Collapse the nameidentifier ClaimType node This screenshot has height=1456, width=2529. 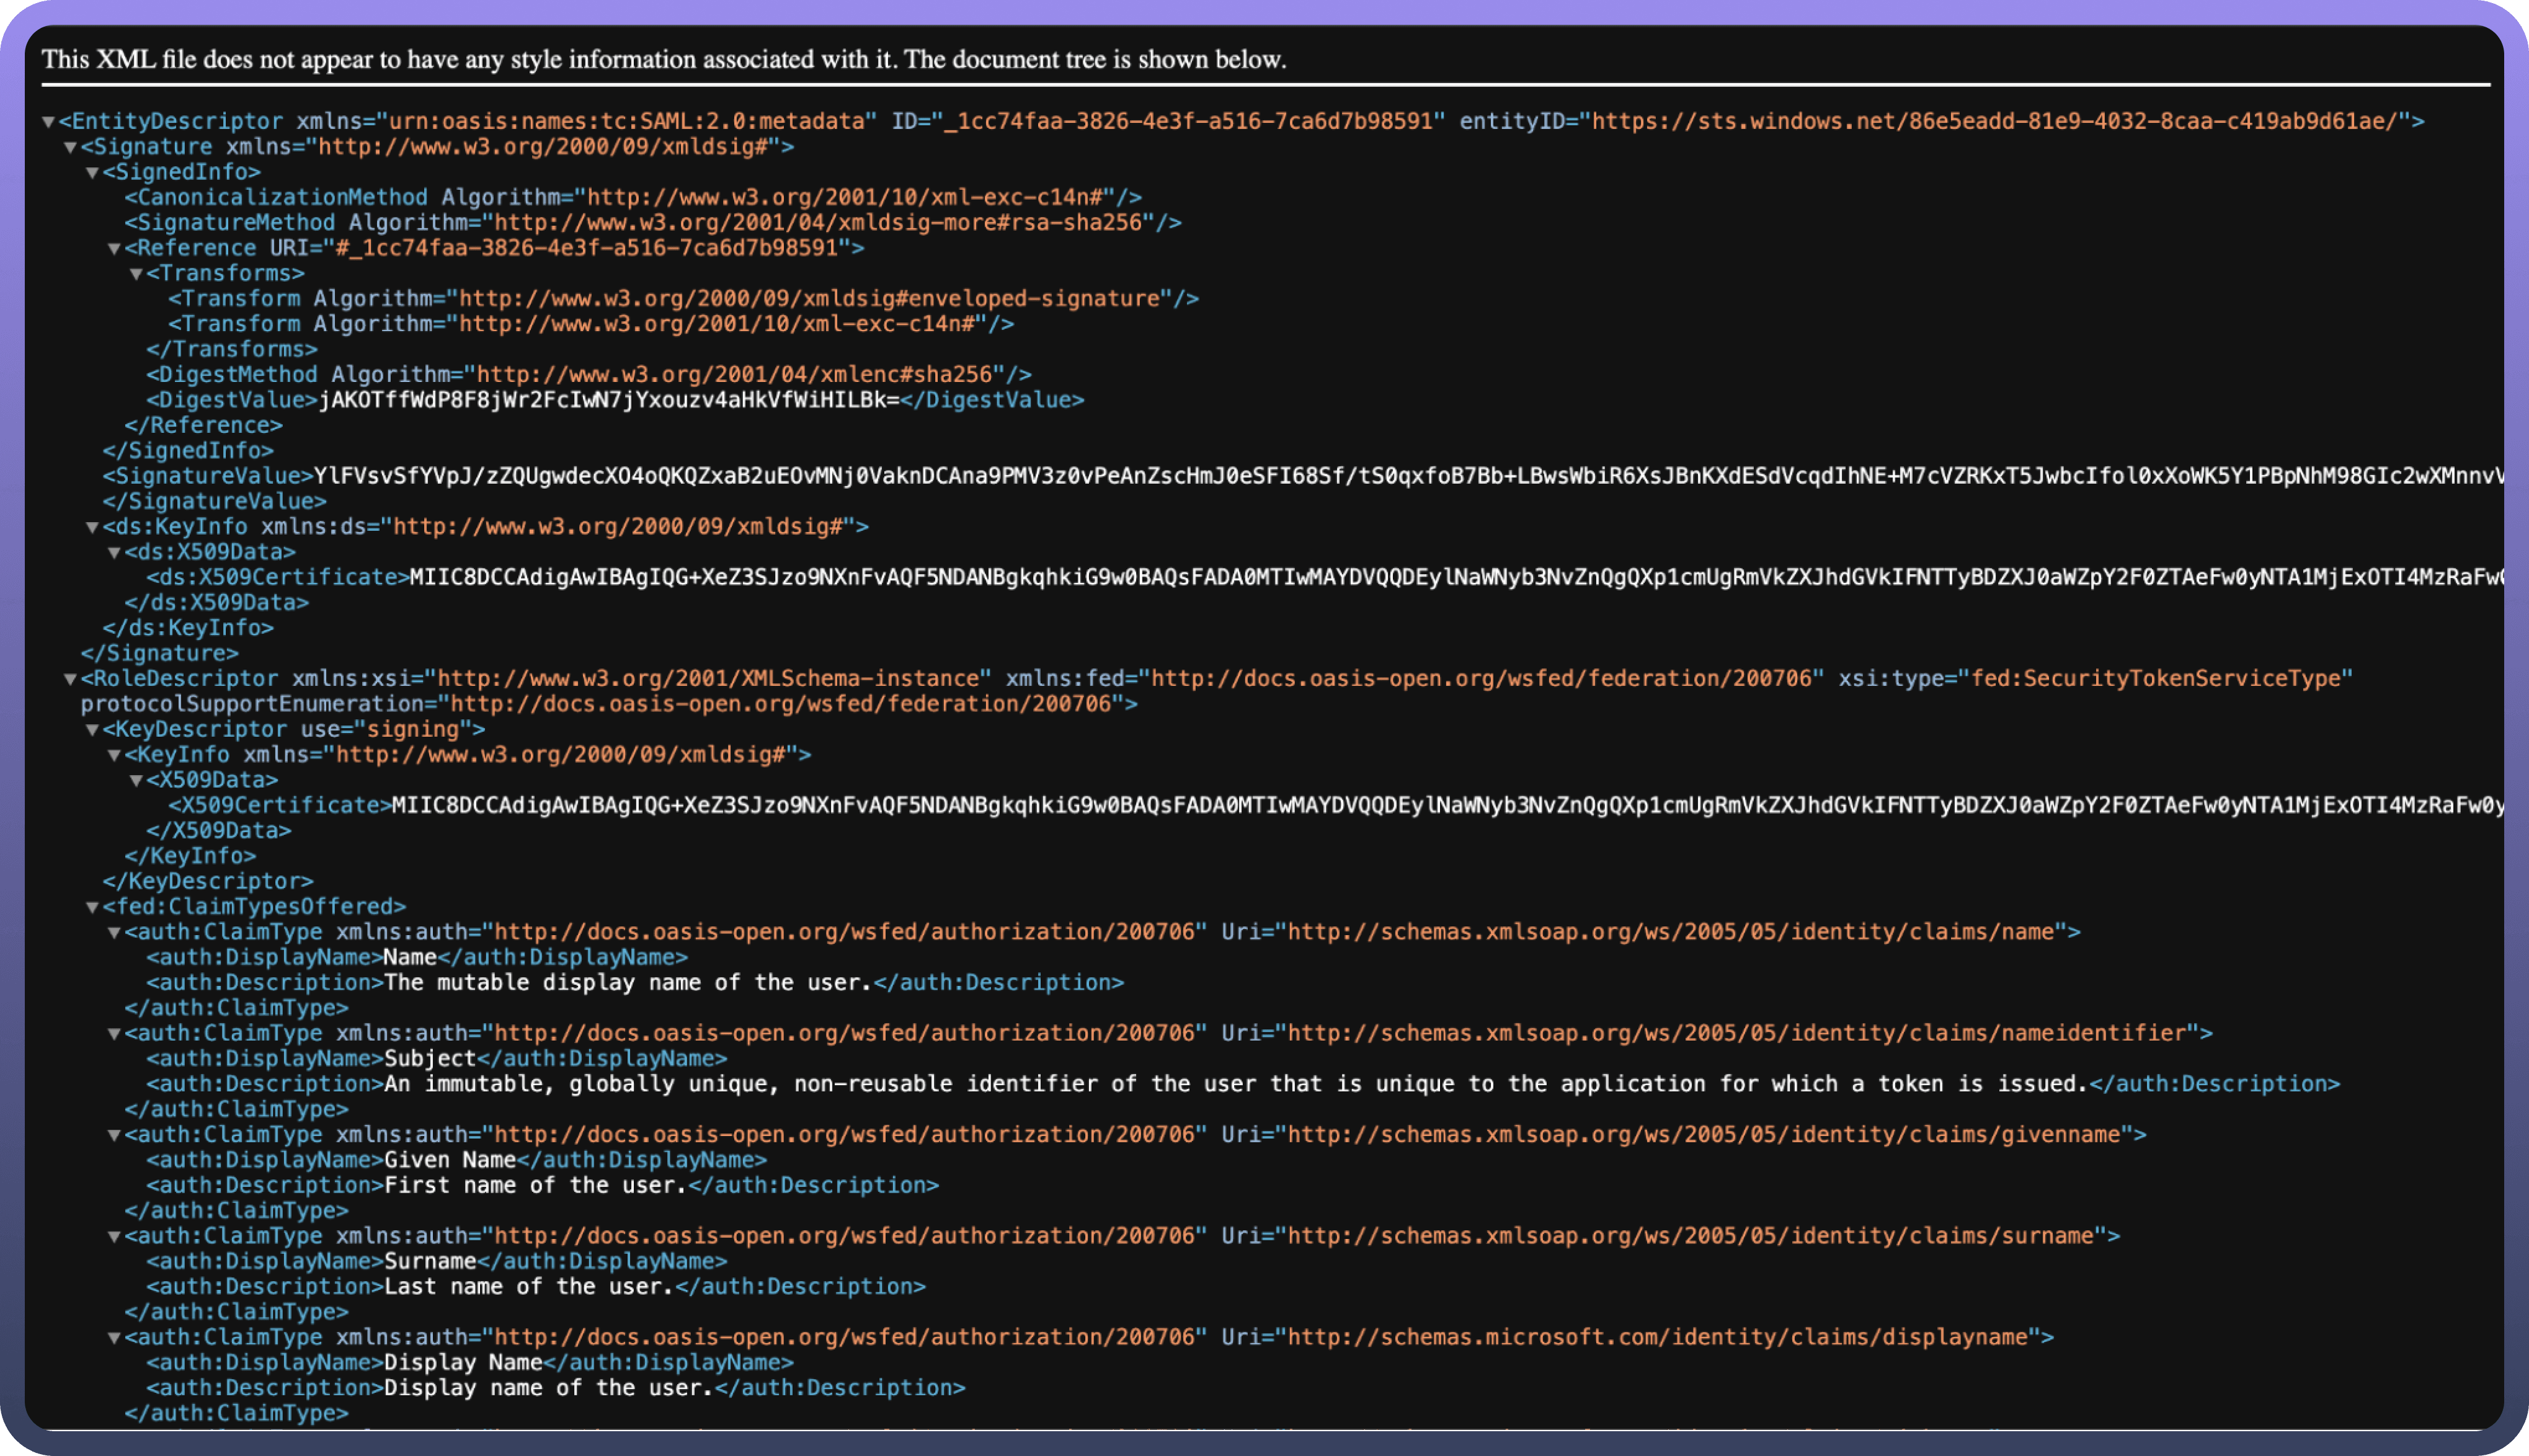pyautogui.click(x=114, y=1034)
